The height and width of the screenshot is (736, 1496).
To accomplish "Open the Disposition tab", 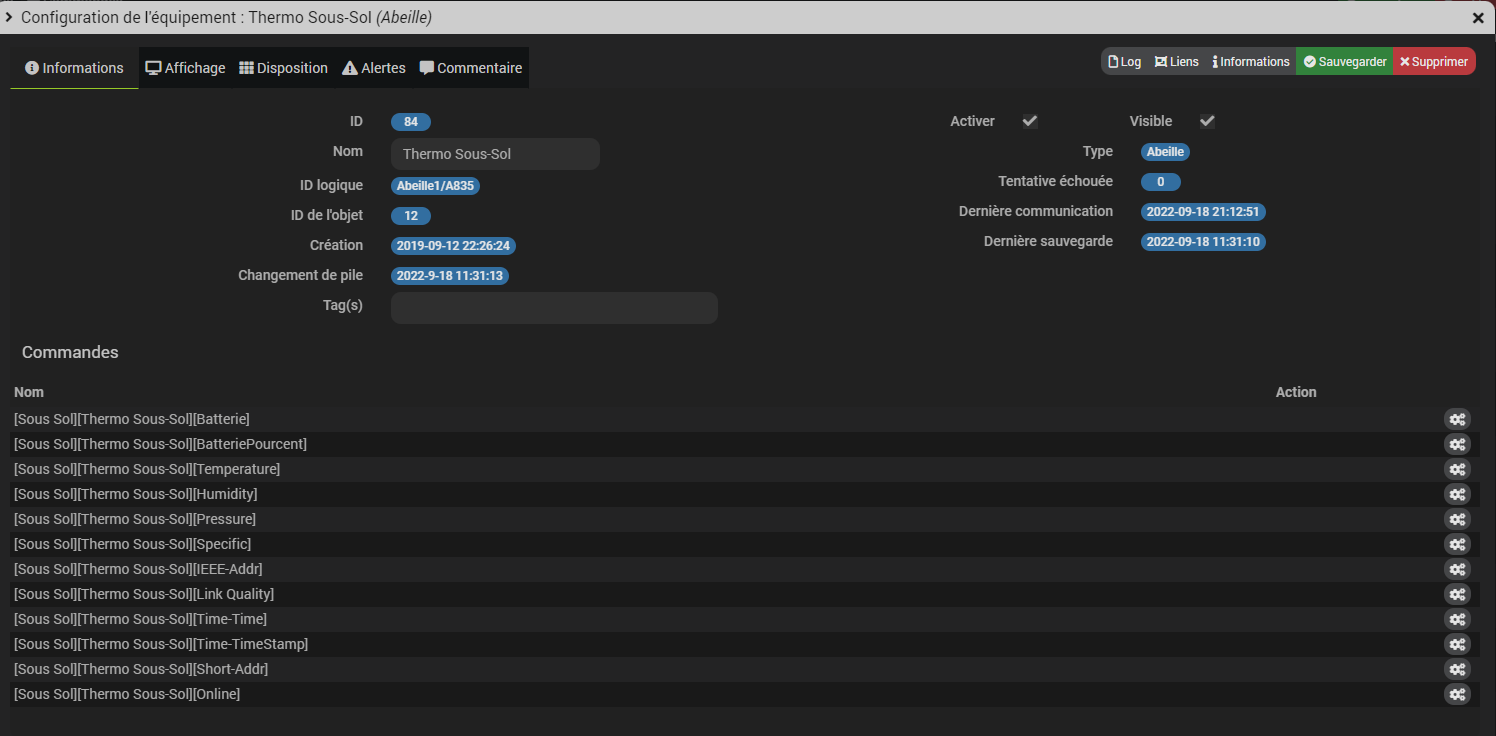I will coord(284,68).
